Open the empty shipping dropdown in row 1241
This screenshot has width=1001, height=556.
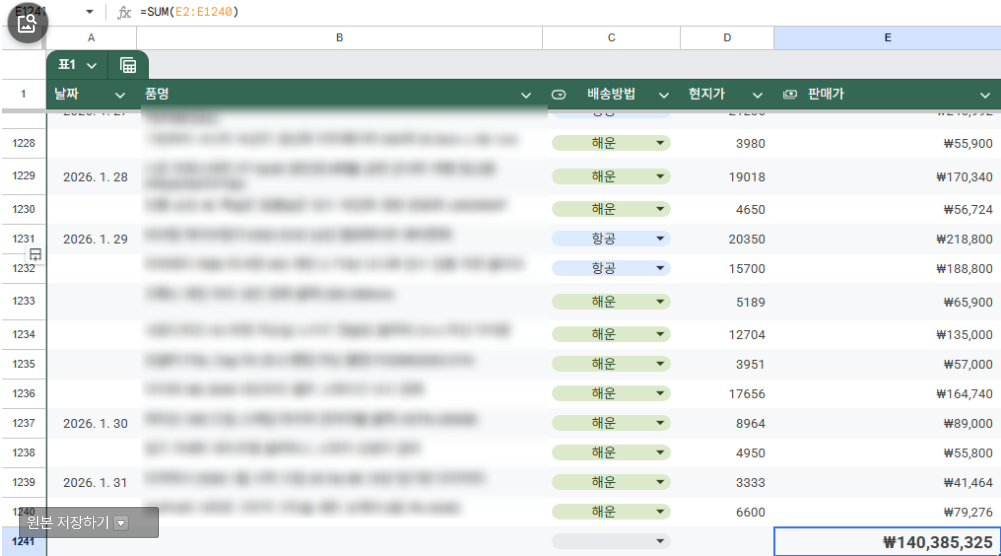click(659, 541)
